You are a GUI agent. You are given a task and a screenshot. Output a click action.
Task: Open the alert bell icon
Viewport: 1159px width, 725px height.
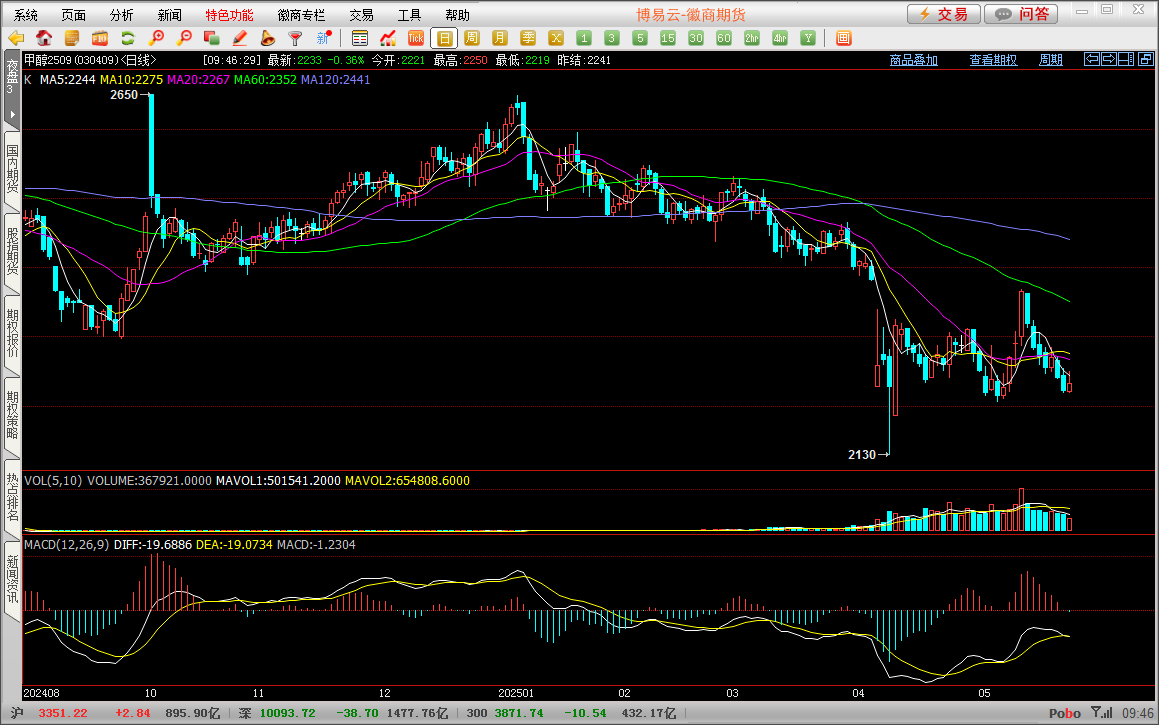coord(268,38)
